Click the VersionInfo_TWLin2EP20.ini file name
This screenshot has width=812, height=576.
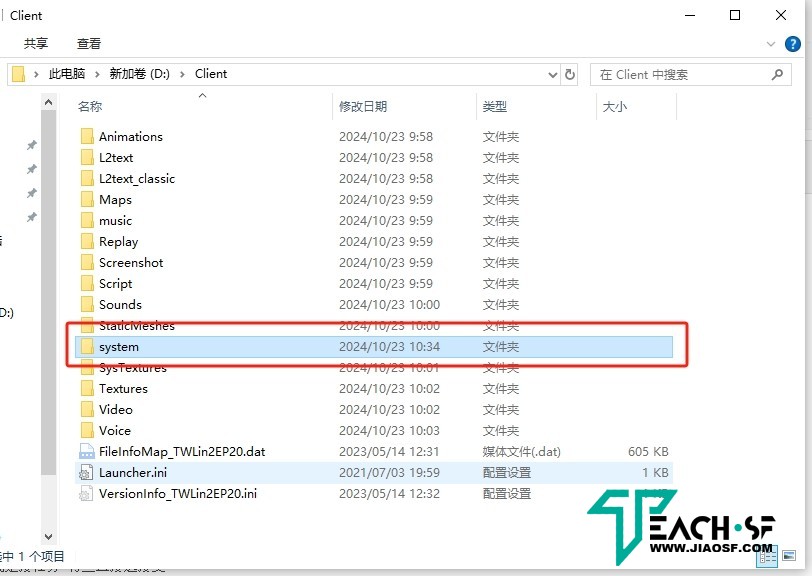178,494
